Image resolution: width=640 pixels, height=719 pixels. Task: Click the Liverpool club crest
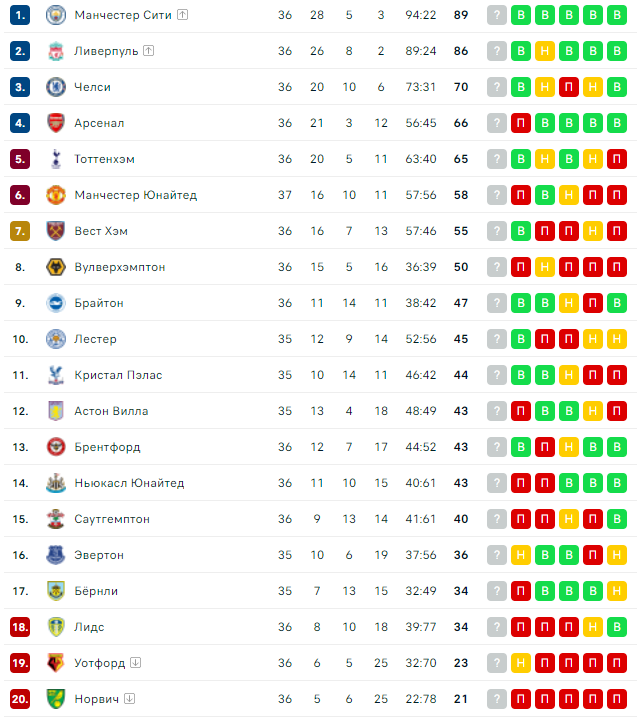pos(56,51)
